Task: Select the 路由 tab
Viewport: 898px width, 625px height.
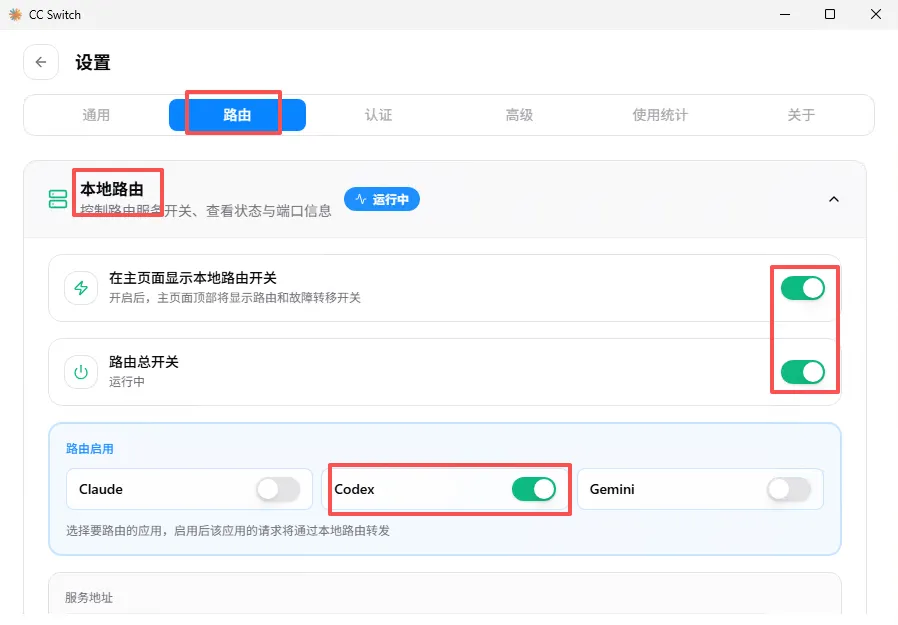Action: pos(237,115)
